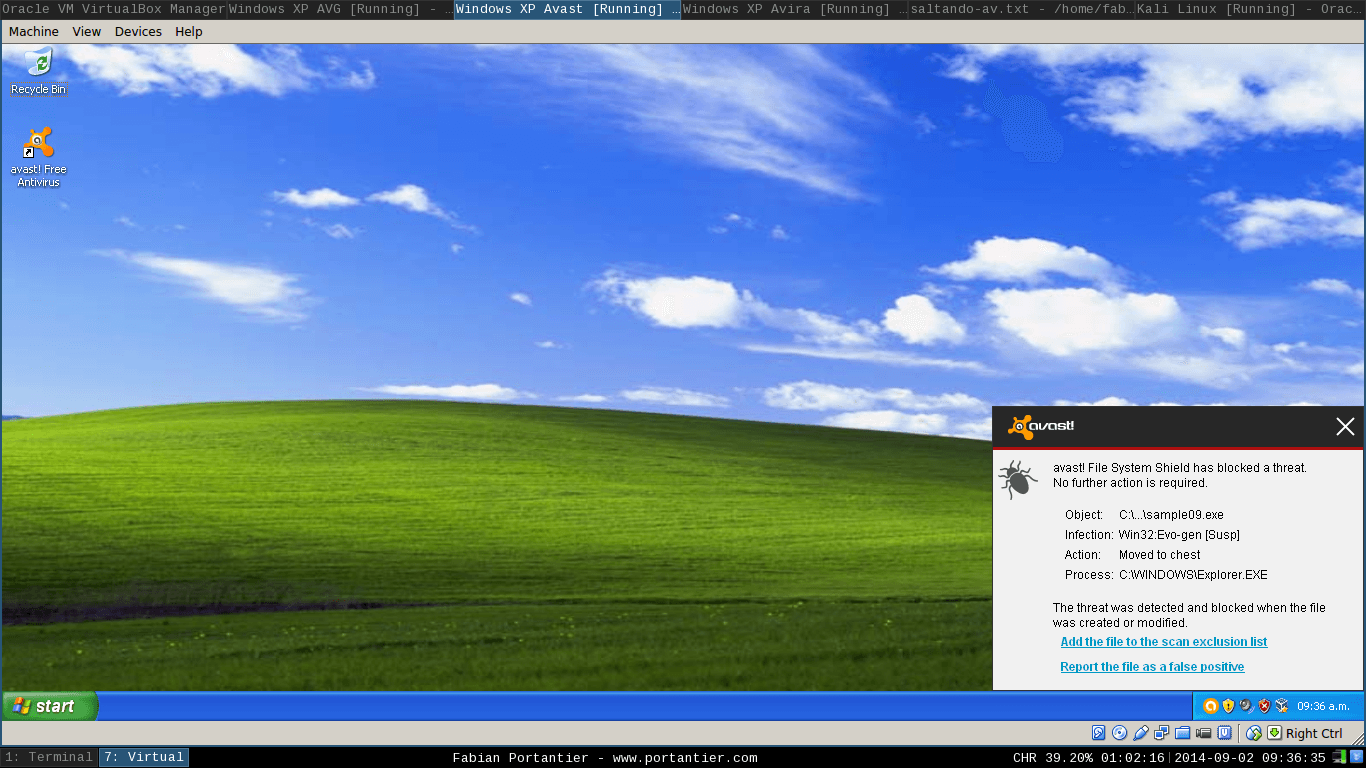The width and height of the screenshot is (1366, 768).
Task: Click the mouse integration status icon
Action: click(1253, 733)
